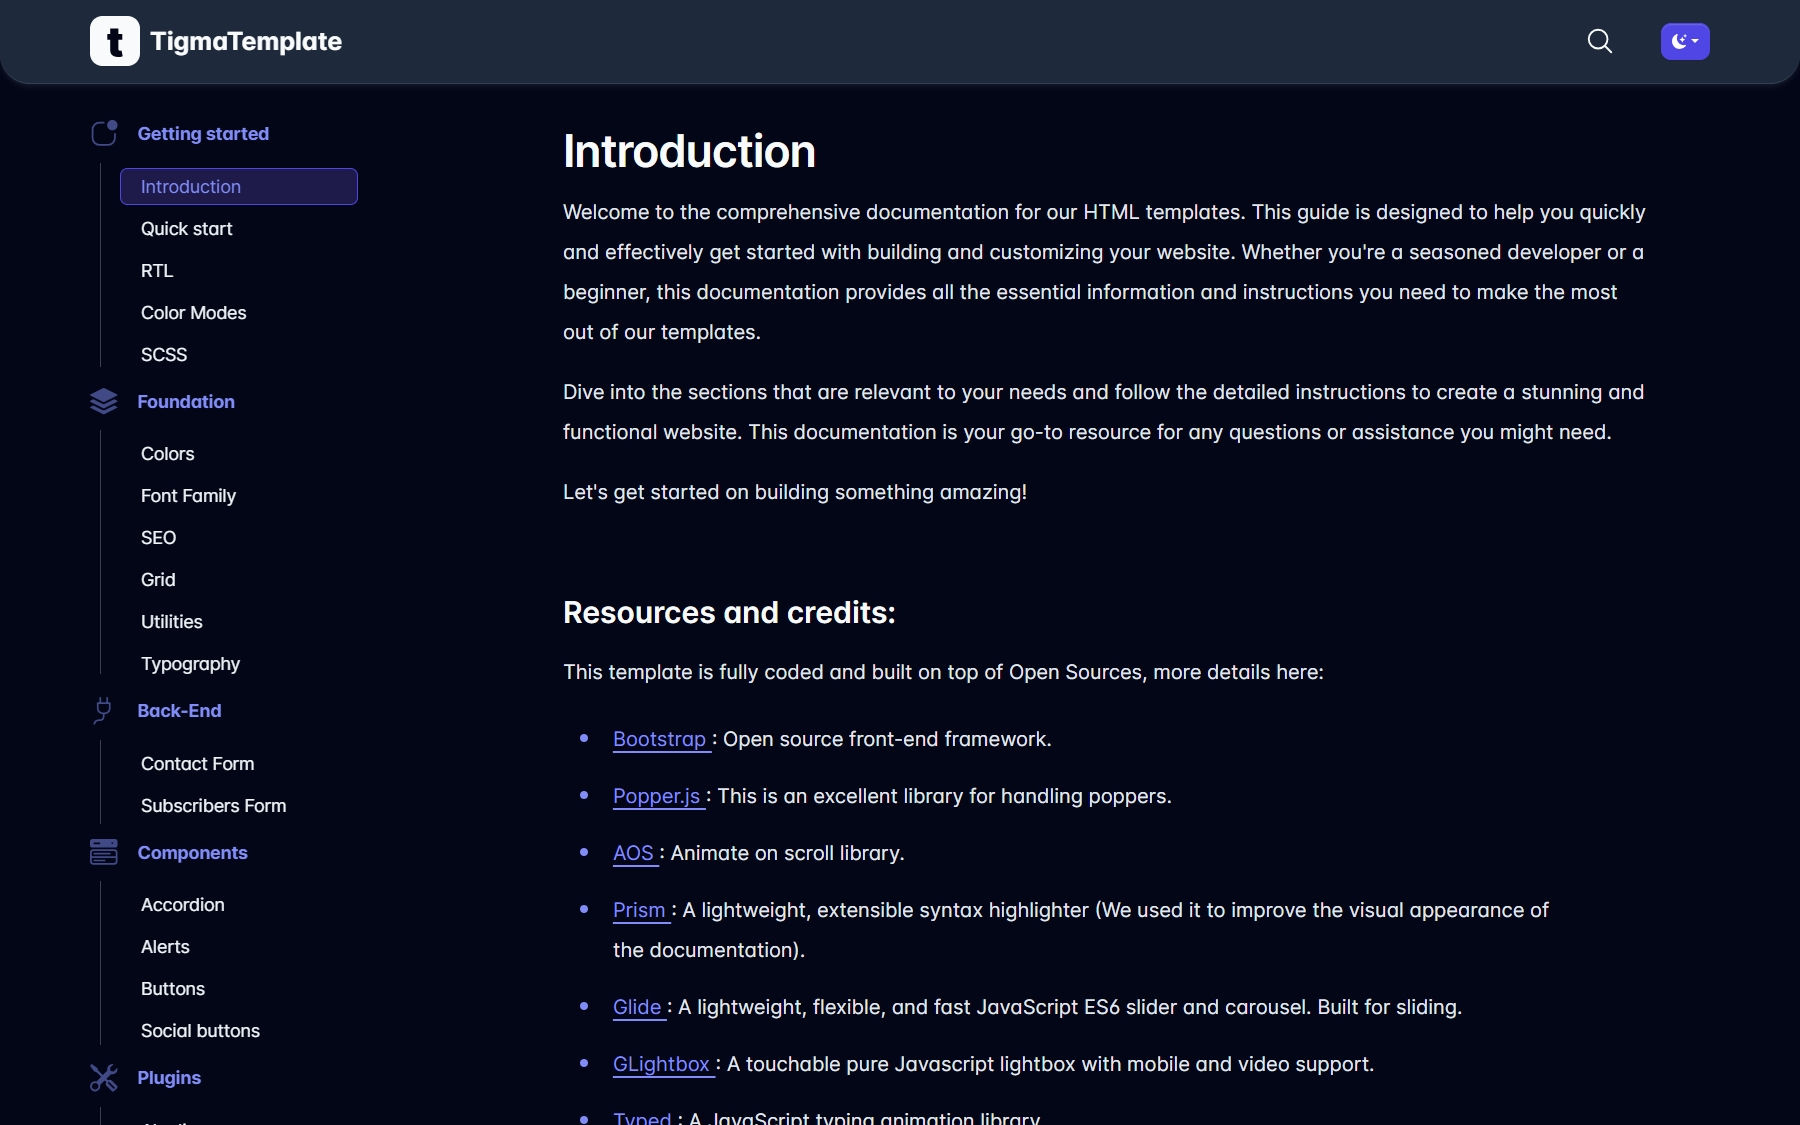Open the Social buttons page

pyautogui.click(x=200, y=1030)
